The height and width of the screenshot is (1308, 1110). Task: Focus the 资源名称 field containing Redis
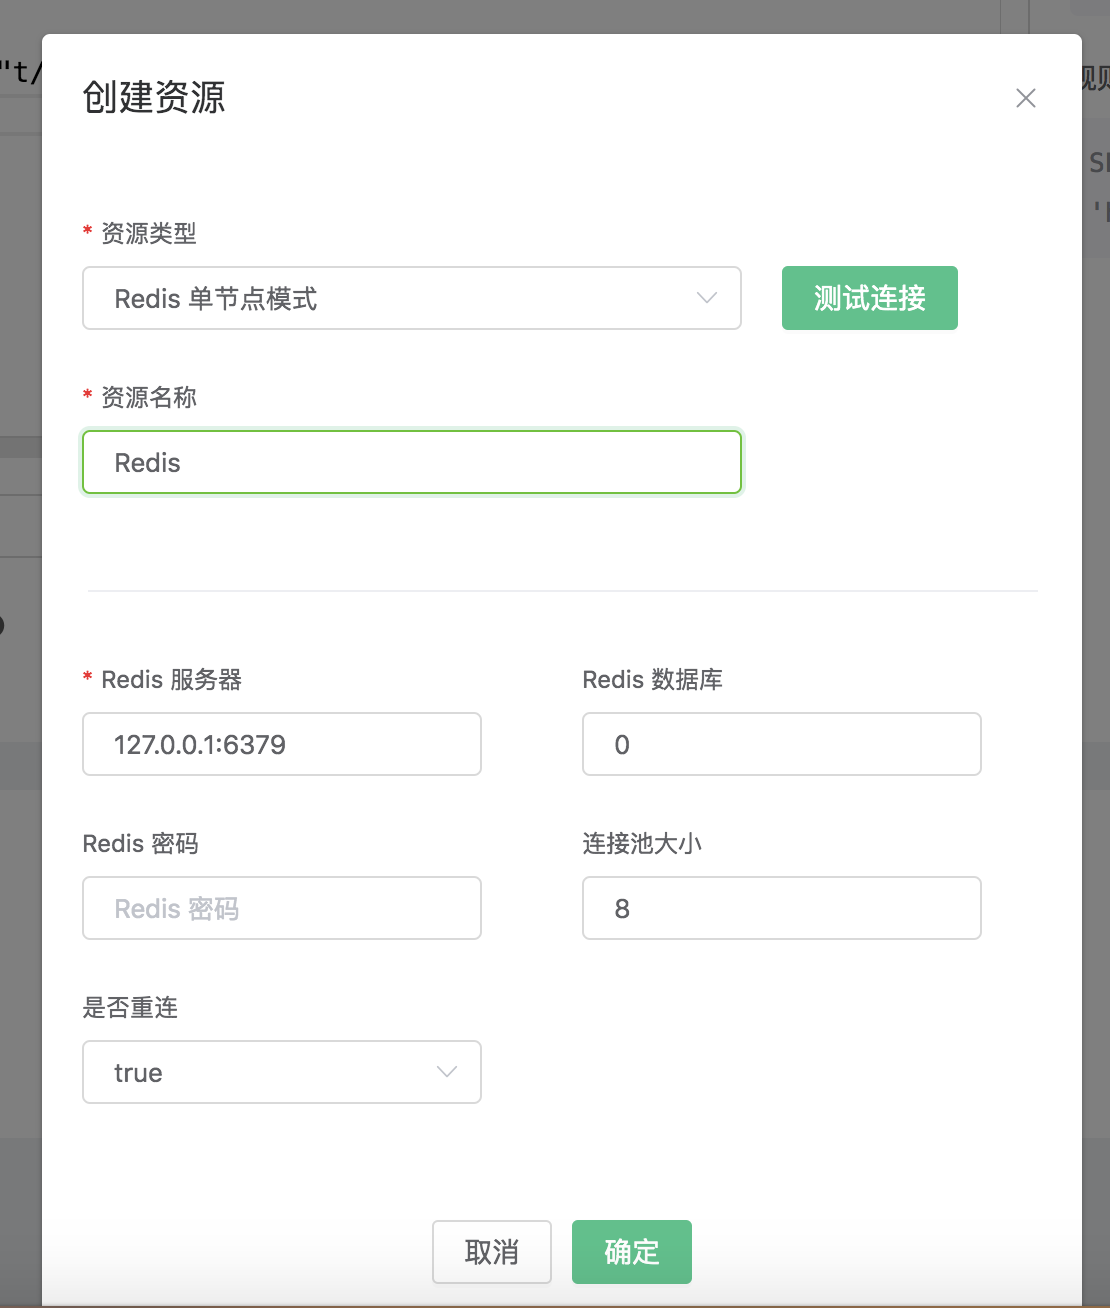411,462
